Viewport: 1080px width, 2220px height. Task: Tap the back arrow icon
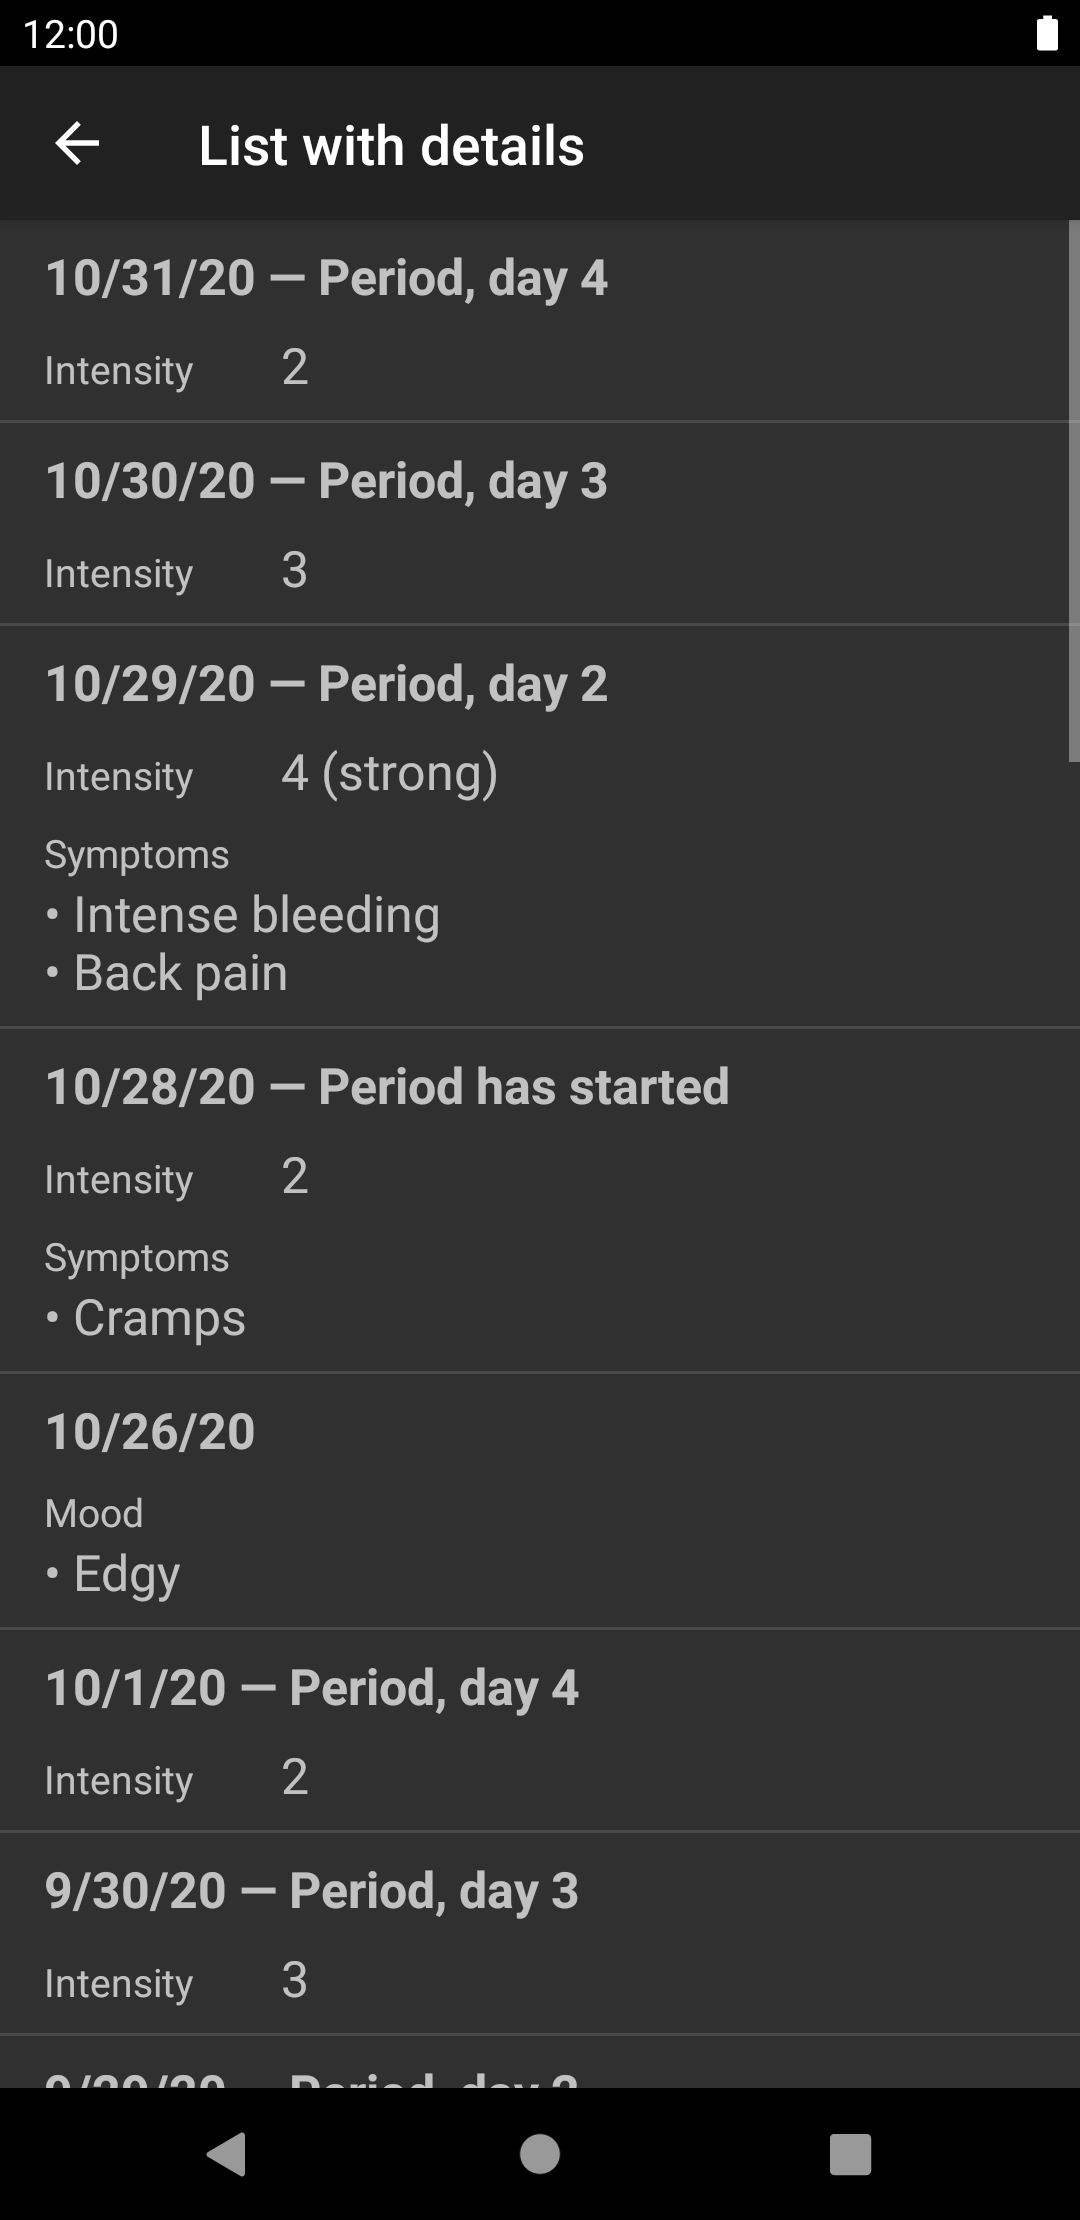coord(77,144)
